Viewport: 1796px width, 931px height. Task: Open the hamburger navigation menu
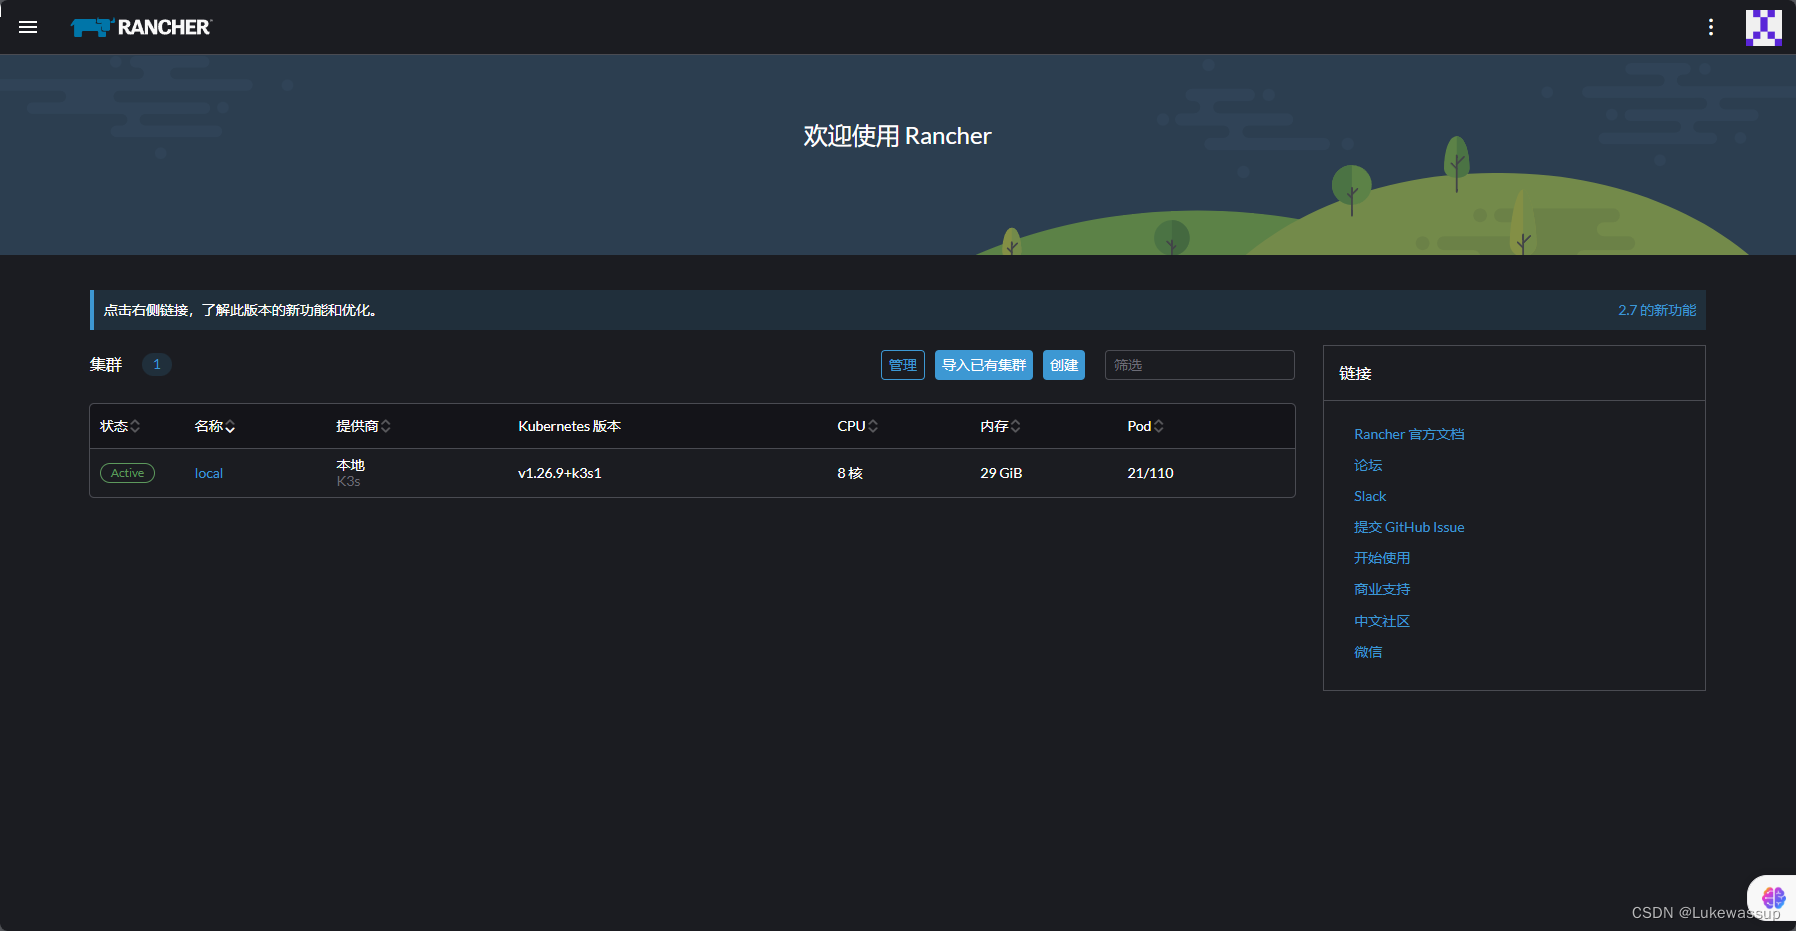pyautogui.click(x=28, y=27)
